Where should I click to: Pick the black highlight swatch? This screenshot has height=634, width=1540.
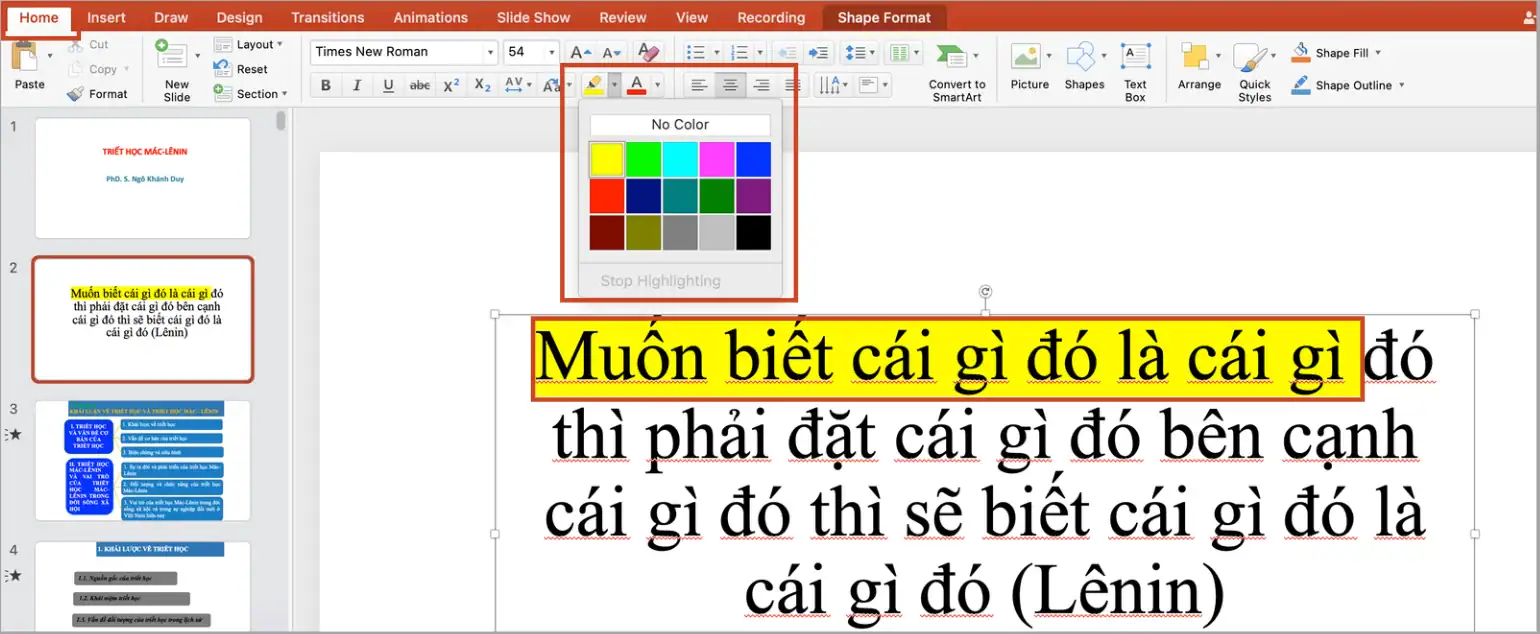(754, 232)
